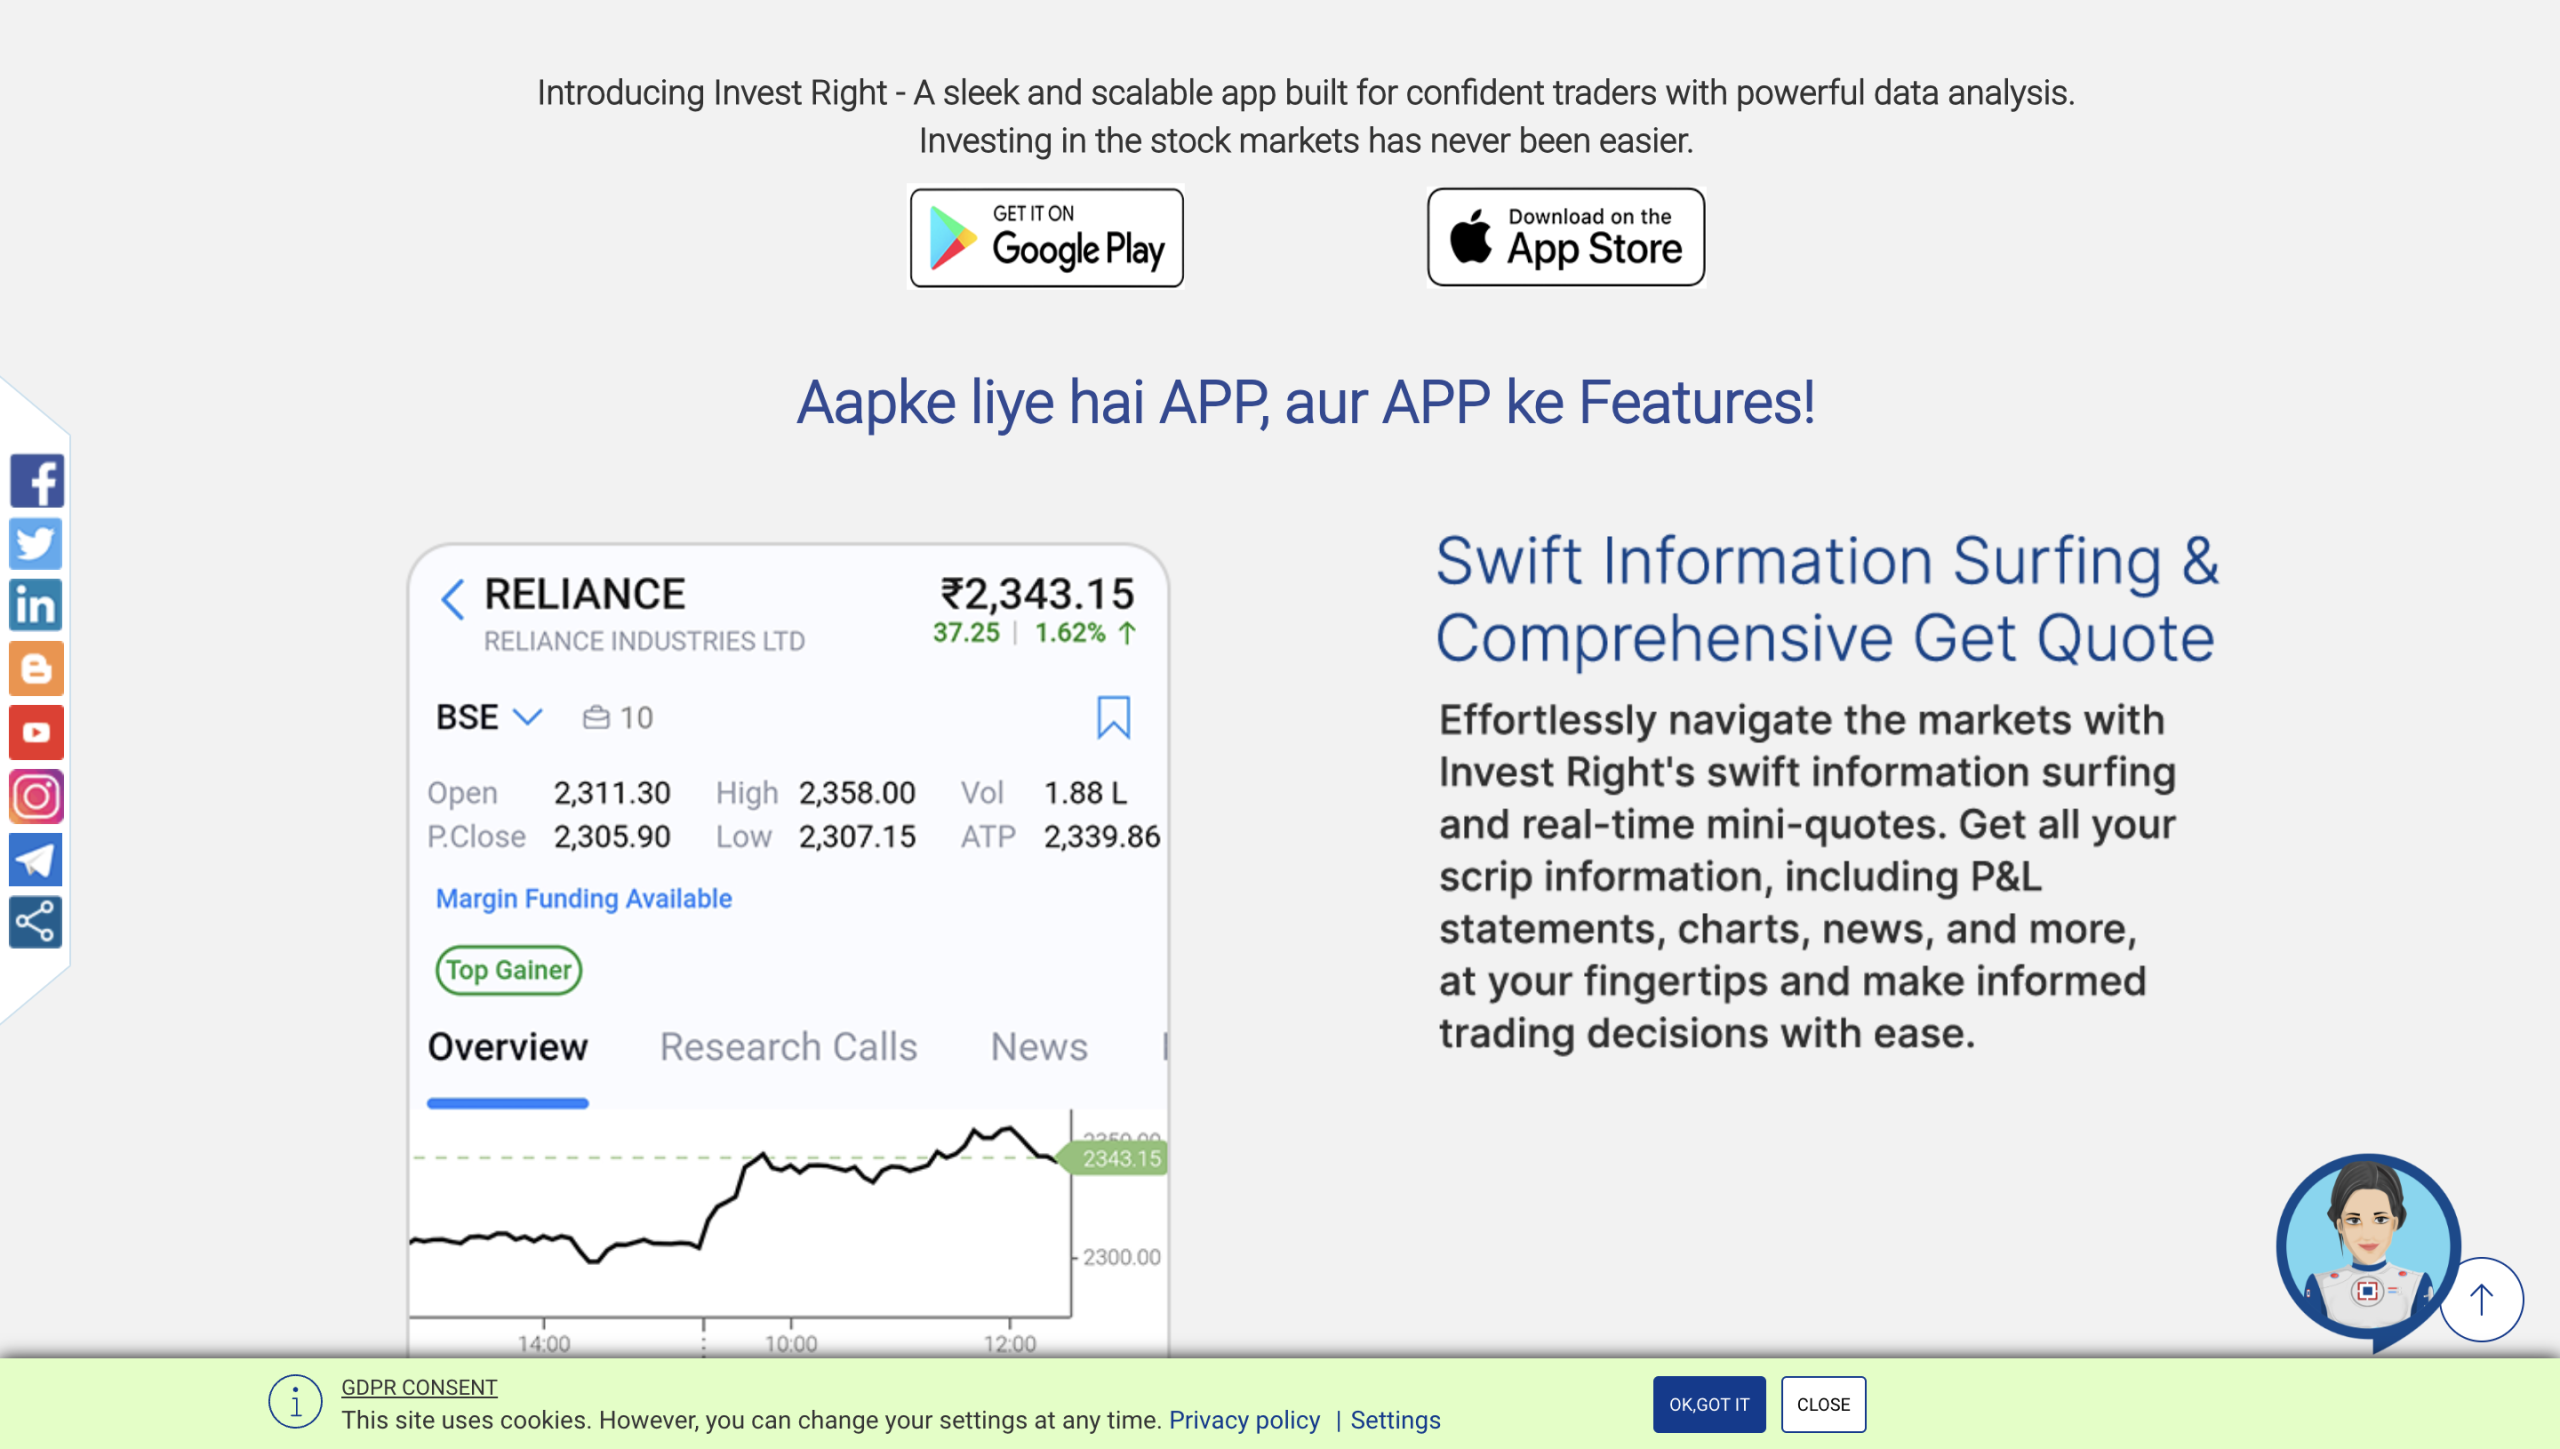Click the P.Close value 2,305.90
The height and width of the screenshot is (1449, 2560).
point(612,836)
